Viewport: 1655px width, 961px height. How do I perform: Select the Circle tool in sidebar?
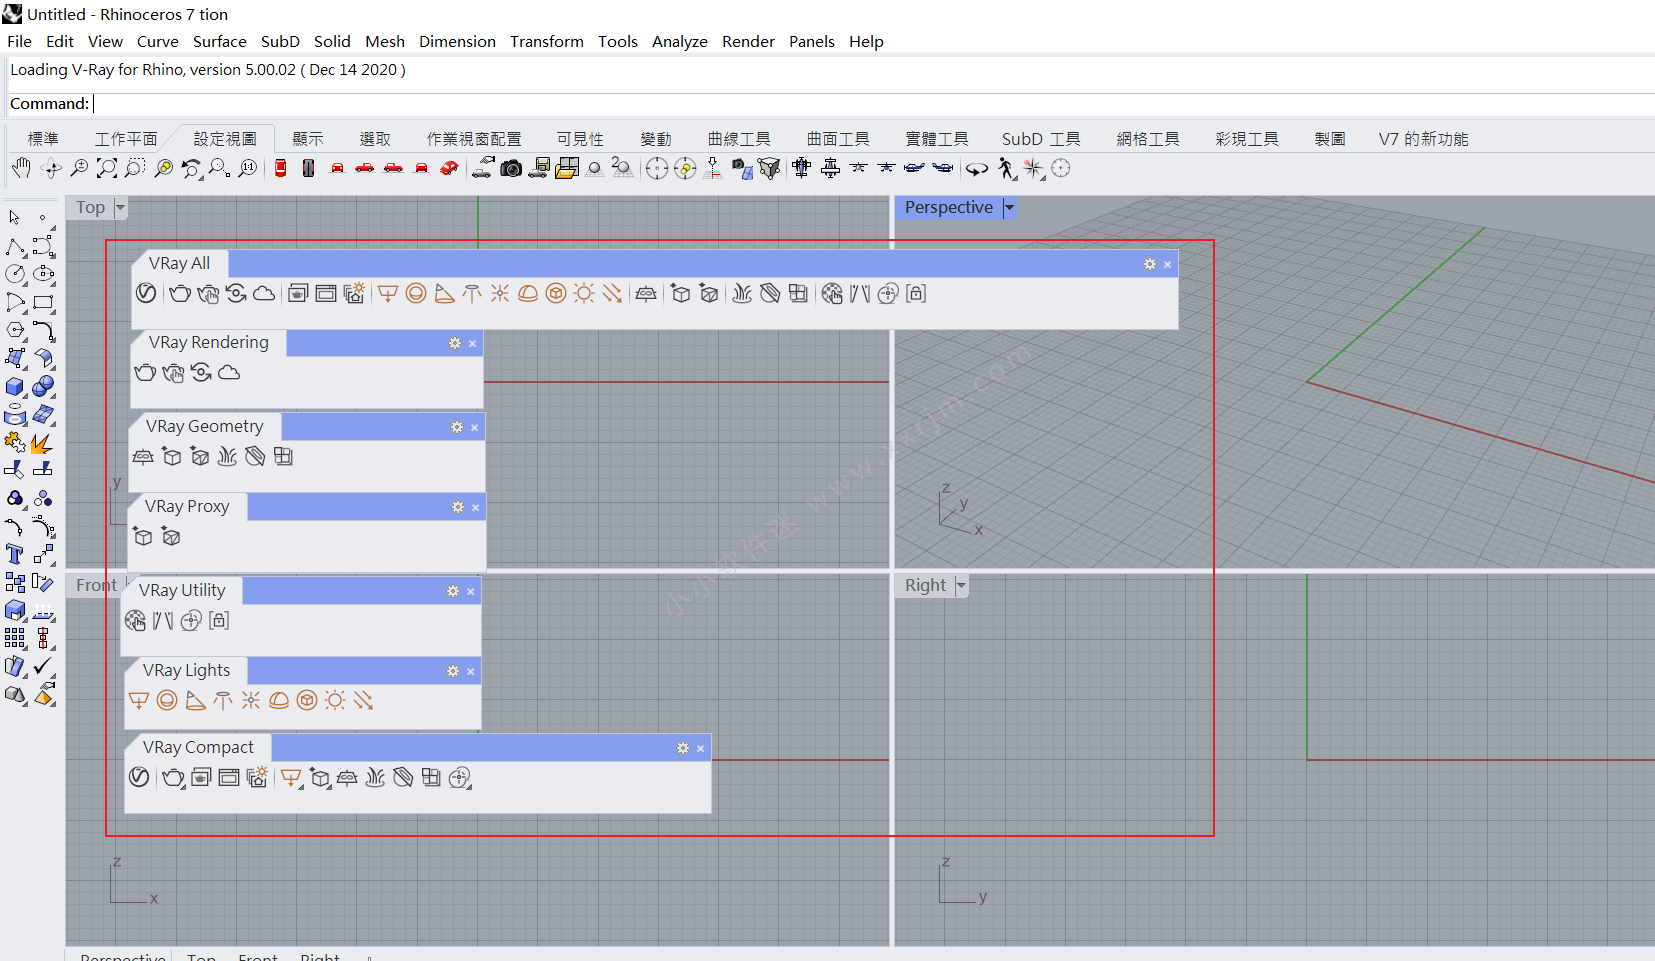pyautogui.click(x=15, y=274)
